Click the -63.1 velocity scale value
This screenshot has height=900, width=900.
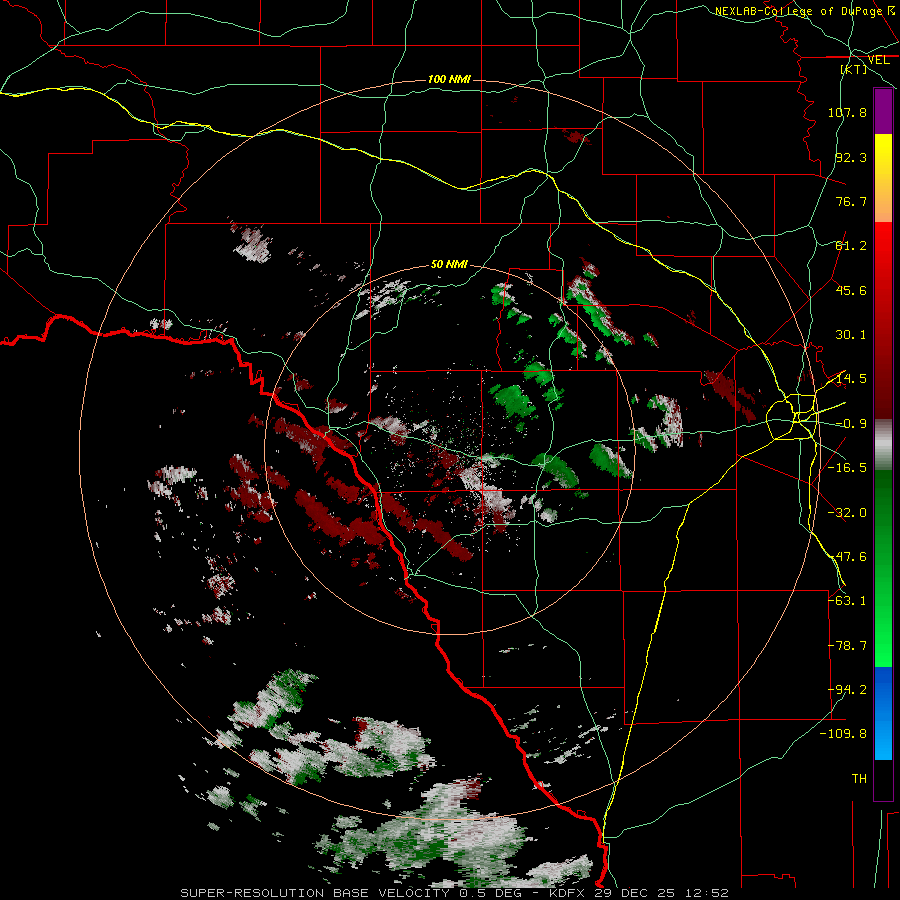point(847,601)
